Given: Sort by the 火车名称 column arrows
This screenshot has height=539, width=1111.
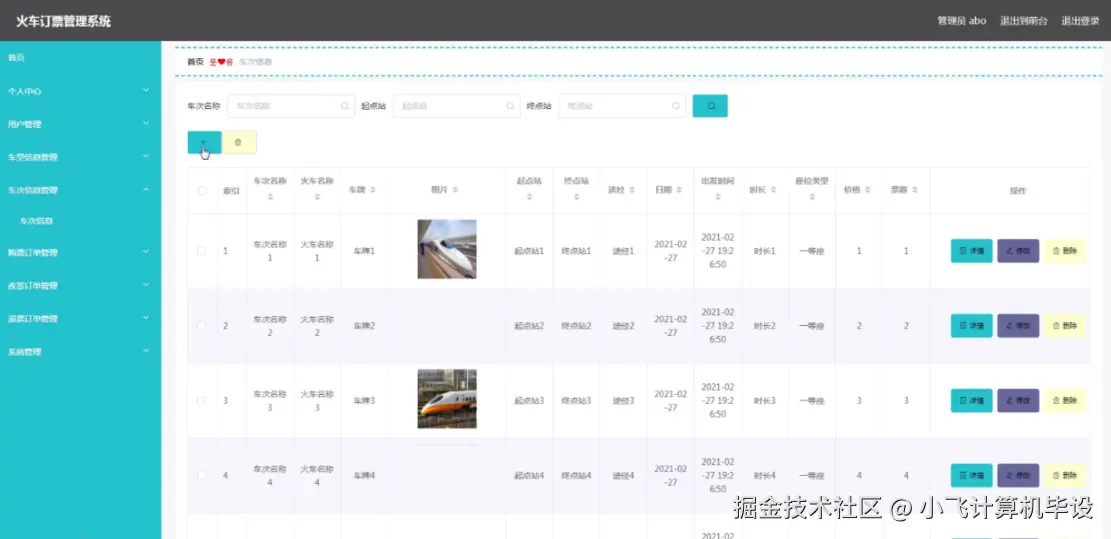Looking at the screenshot, I should pos(317,198).
